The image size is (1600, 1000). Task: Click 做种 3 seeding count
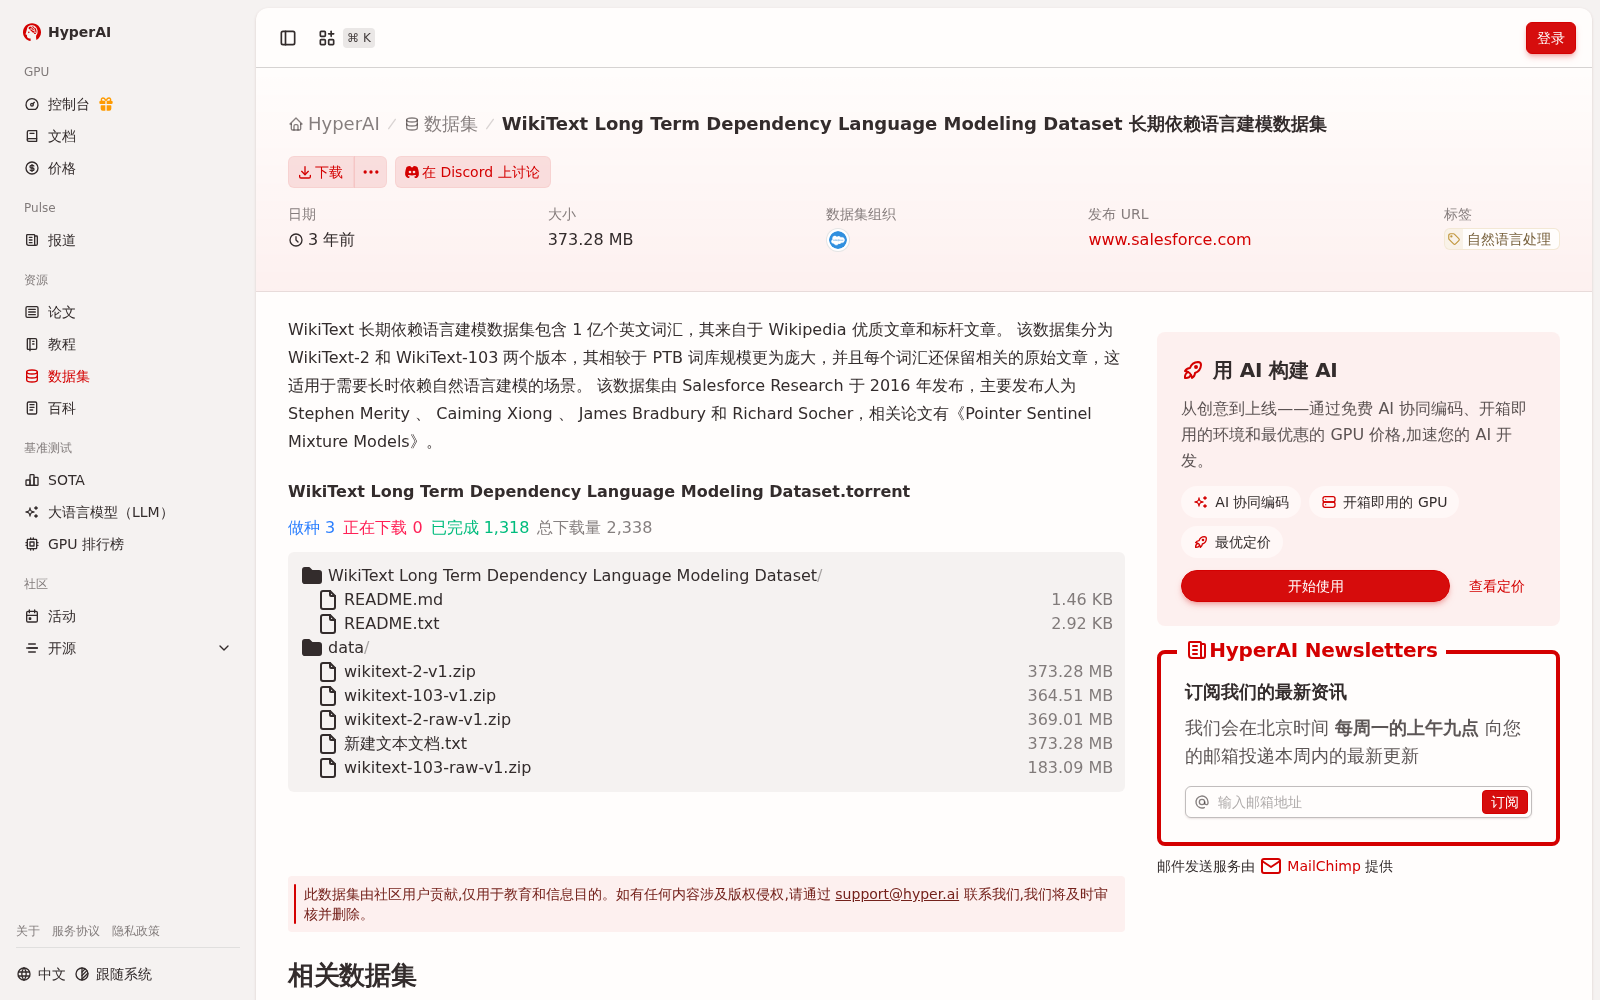[311, 528]
